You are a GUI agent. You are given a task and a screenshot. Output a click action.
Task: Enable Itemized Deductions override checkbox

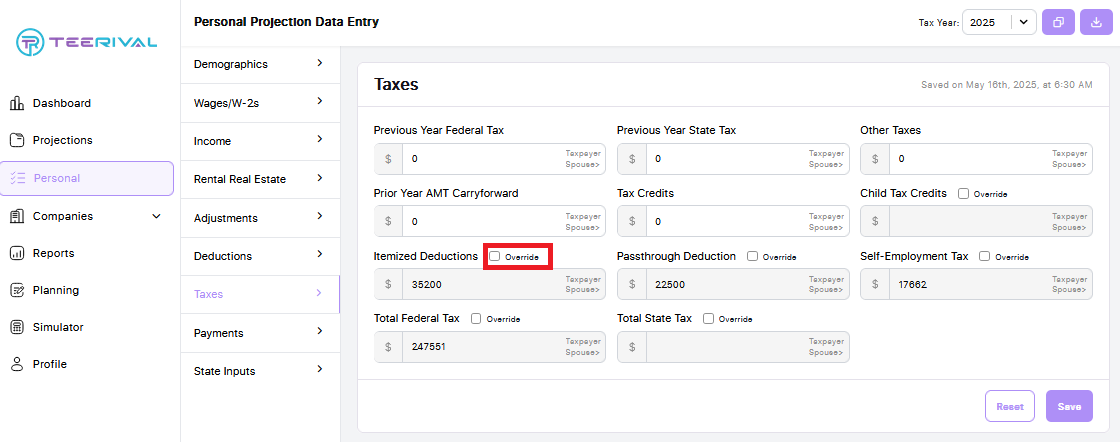click(x=494, y=256)
